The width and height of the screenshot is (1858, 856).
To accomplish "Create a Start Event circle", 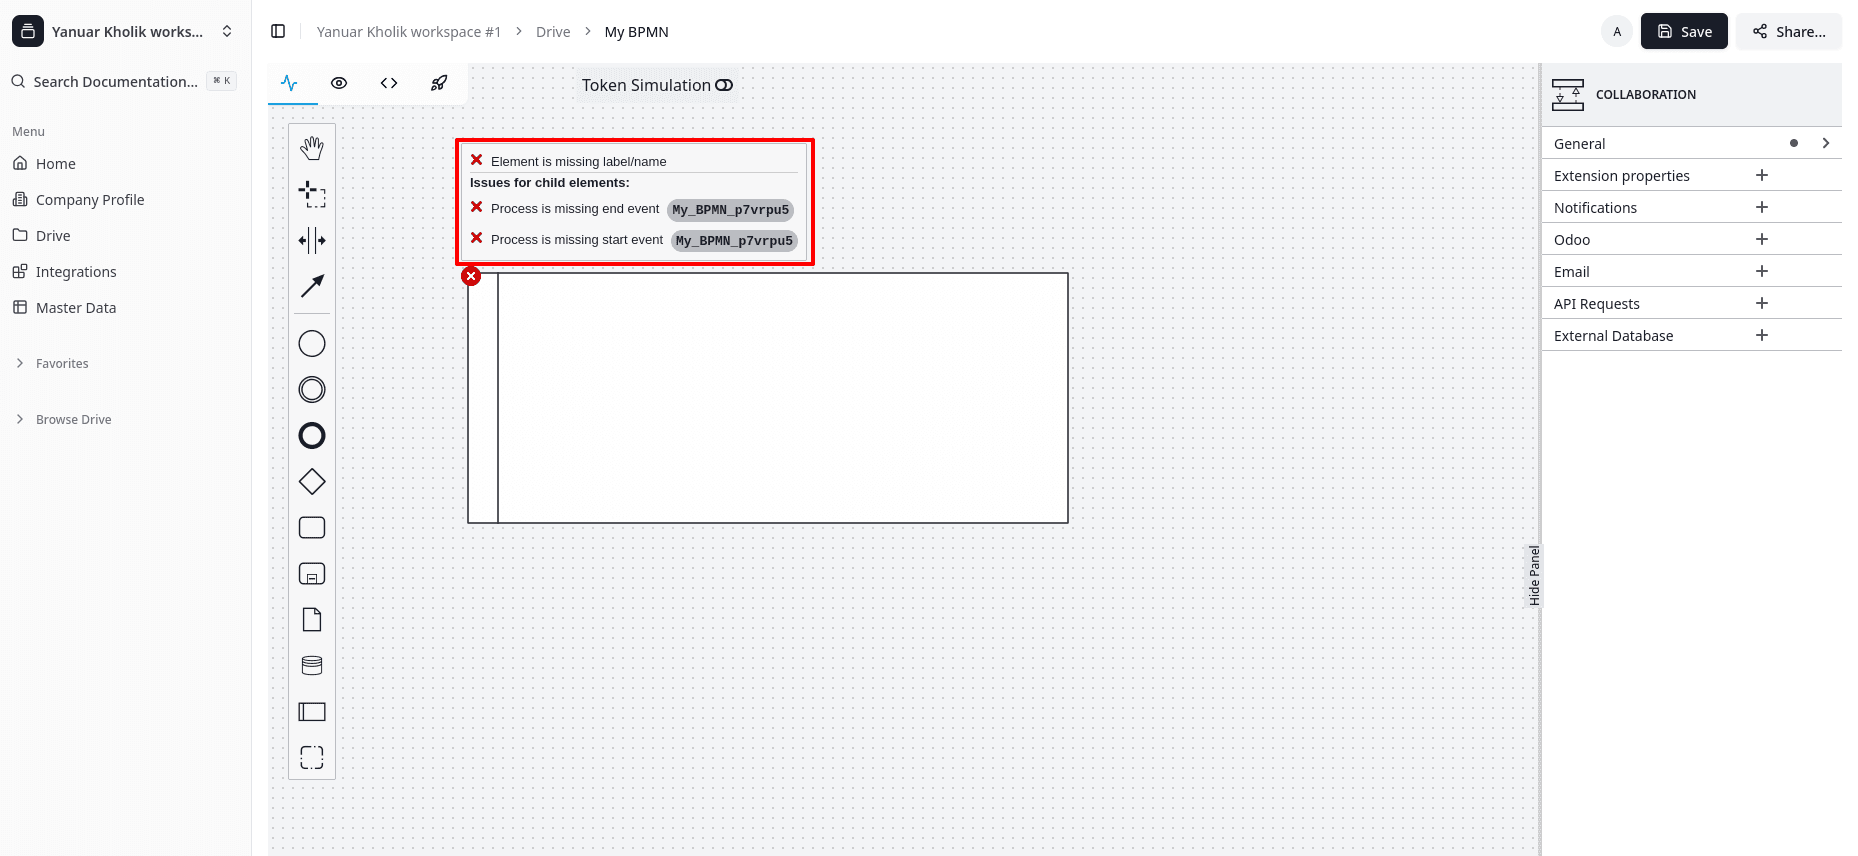I will (x=312, y=344).
